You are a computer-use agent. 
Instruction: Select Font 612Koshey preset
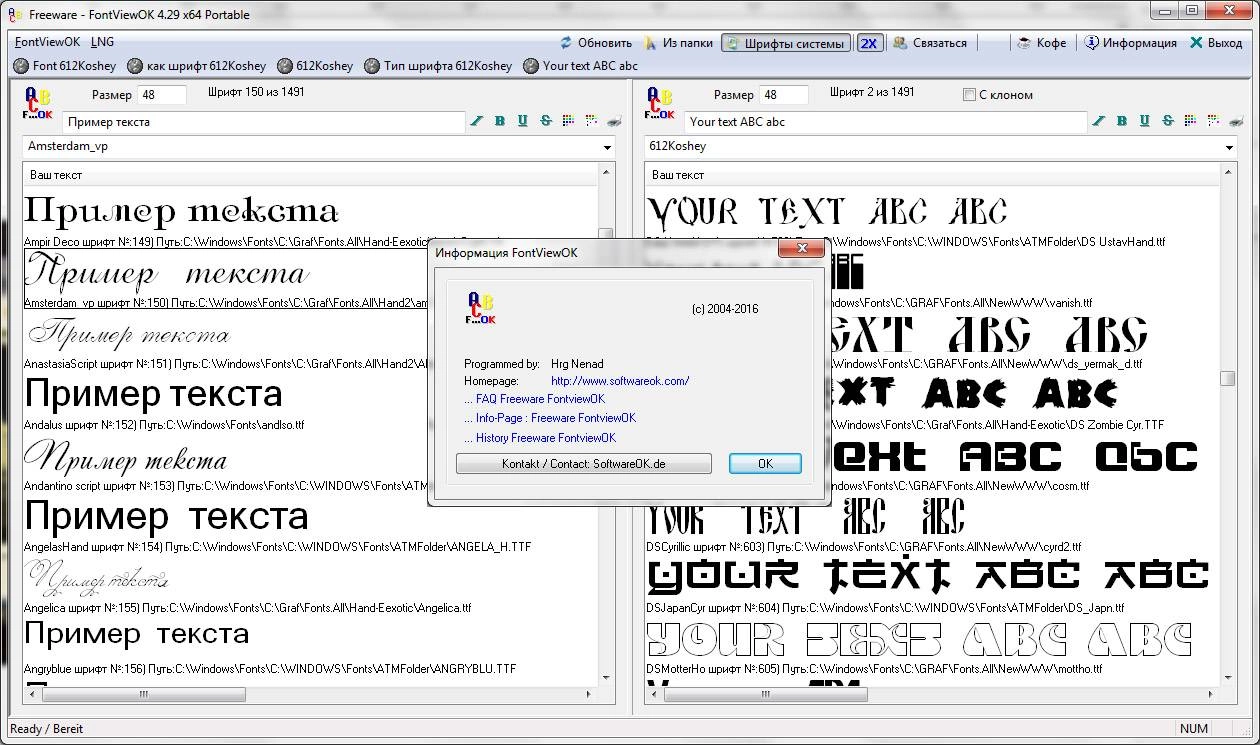[64, 66]
